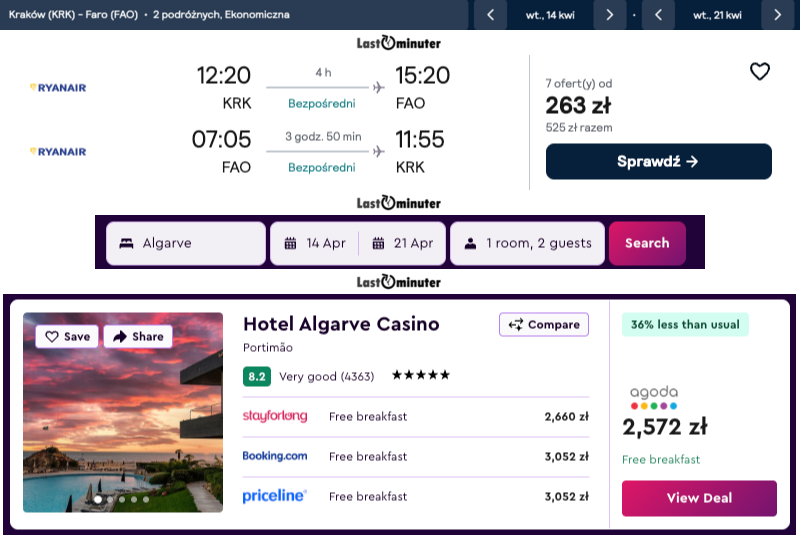Screen dimensions: 800x535
Task: Open the Hotel Algarve Casino title link
Action: [341, 324]
